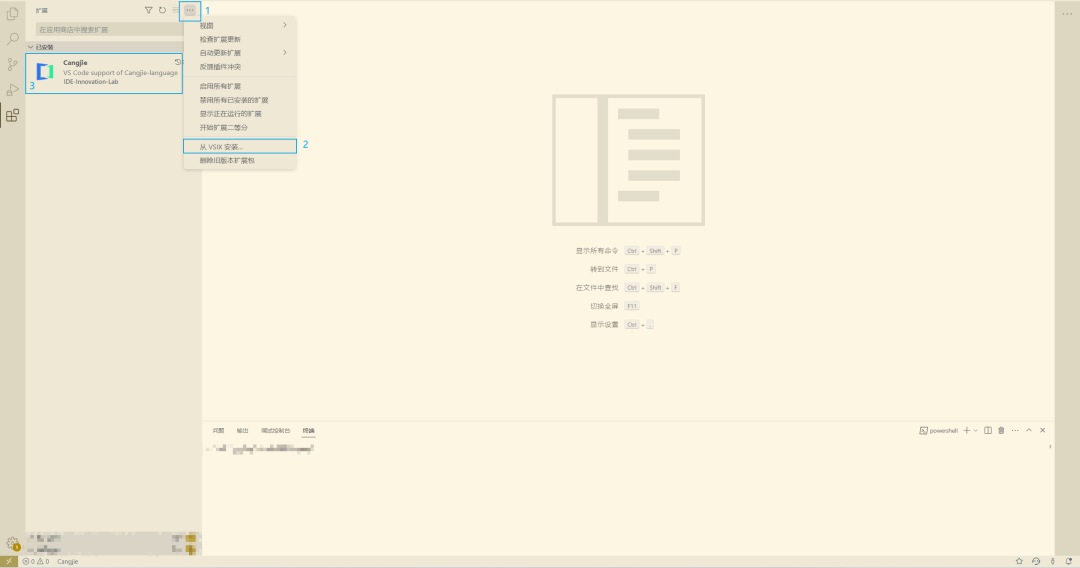Click the history icon on the Cangjie extension
The image size is (1080, 568).
tap(178, 62)
